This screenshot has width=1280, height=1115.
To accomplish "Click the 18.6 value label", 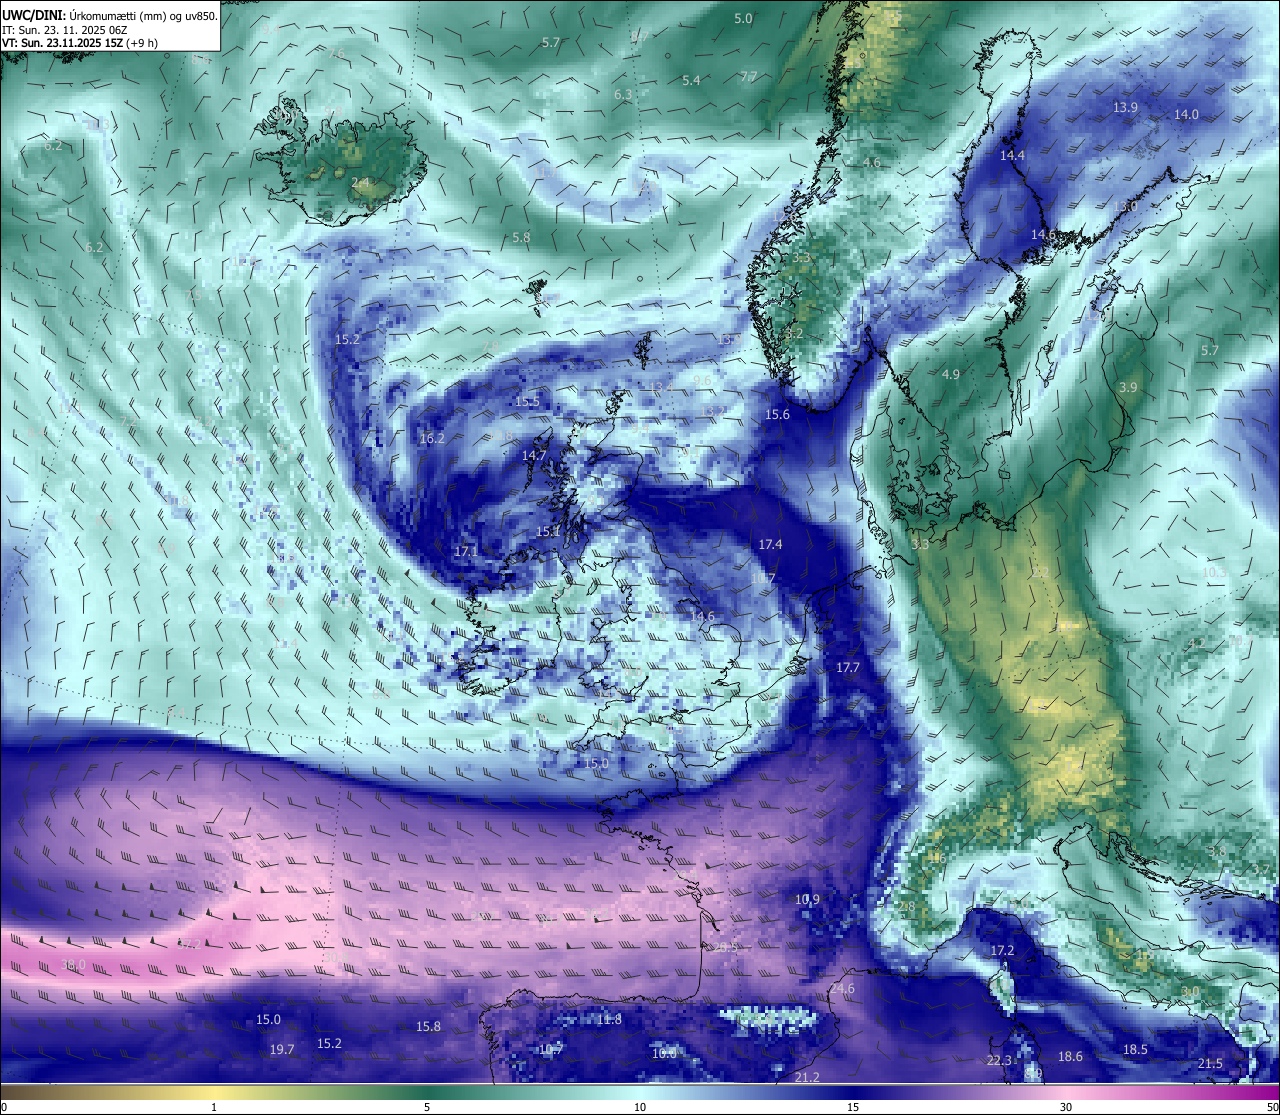I will 1070,1056.
